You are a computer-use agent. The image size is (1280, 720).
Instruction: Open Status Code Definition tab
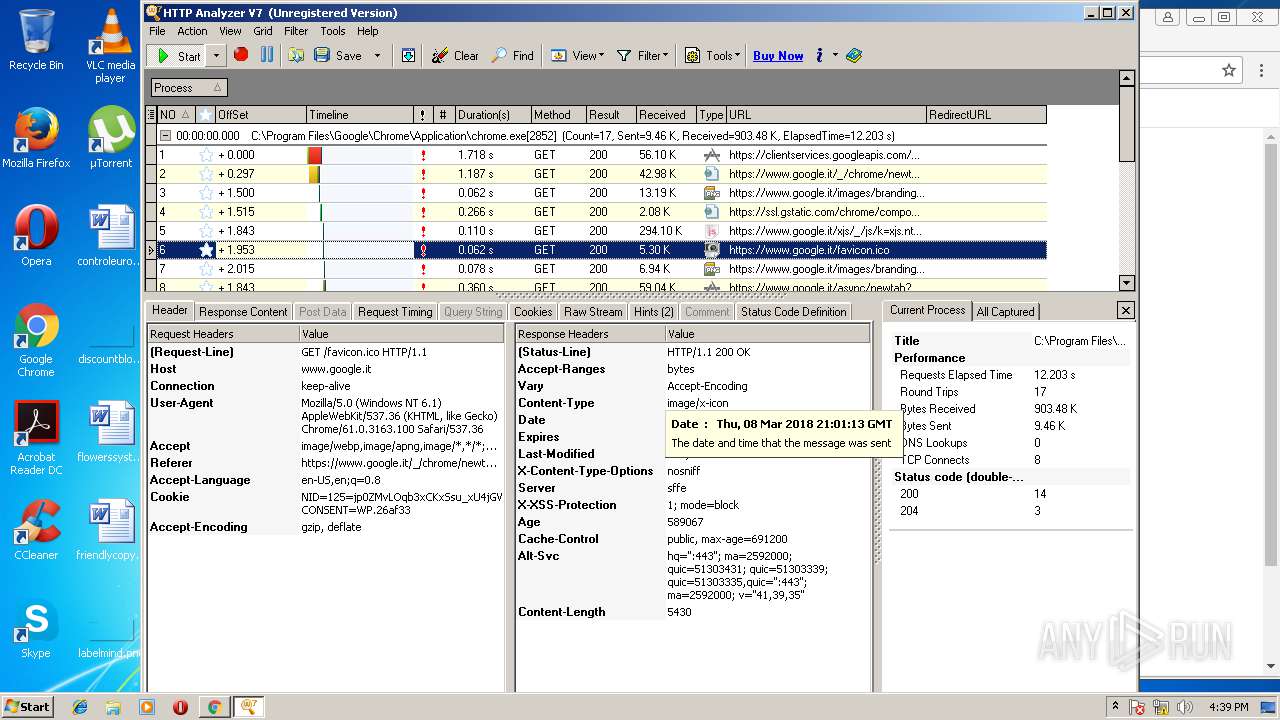794,312
